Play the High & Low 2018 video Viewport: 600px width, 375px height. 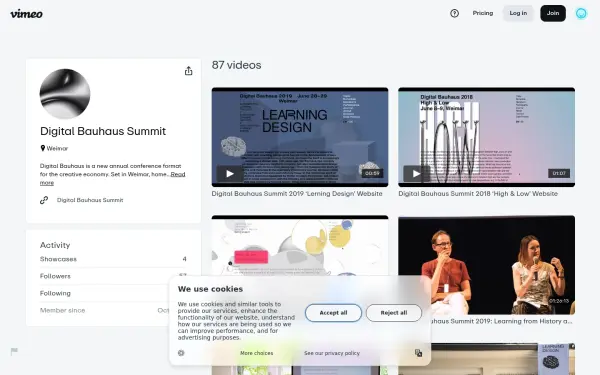coord(416,174)
